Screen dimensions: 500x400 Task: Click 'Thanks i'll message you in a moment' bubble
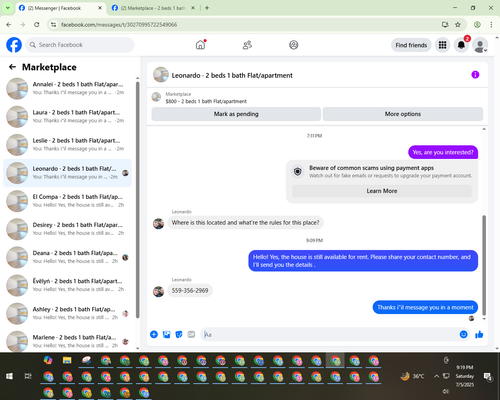click(425, 307)
